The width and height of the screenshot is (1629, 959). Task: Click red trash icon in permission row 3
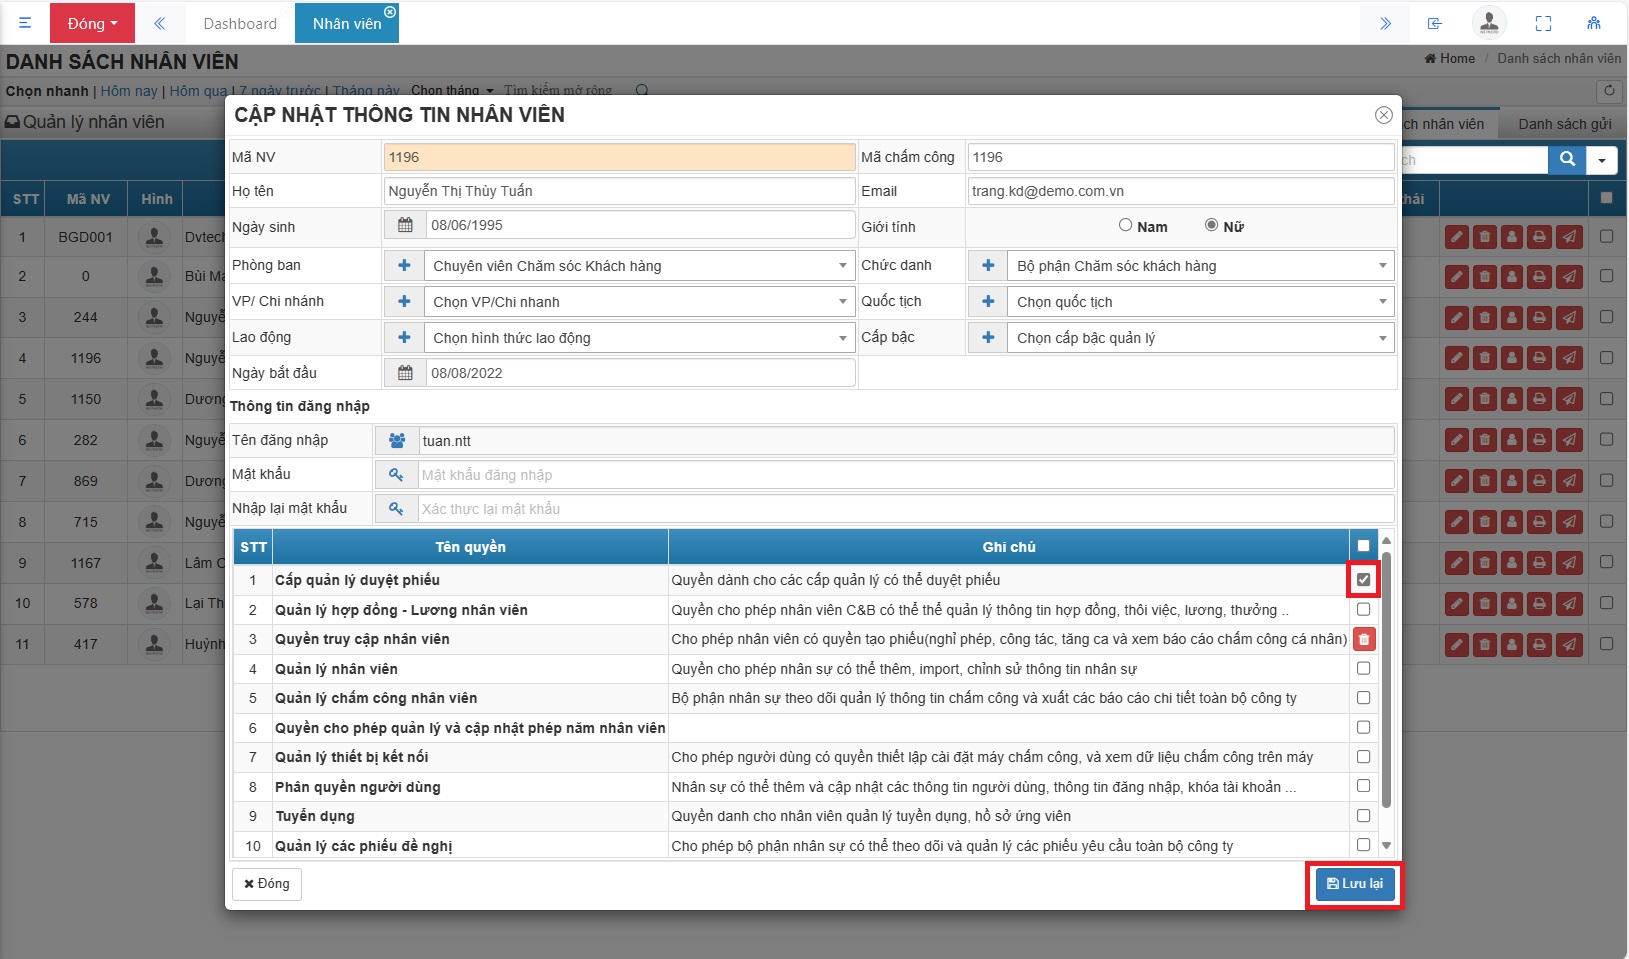(x=1363, y=639)
